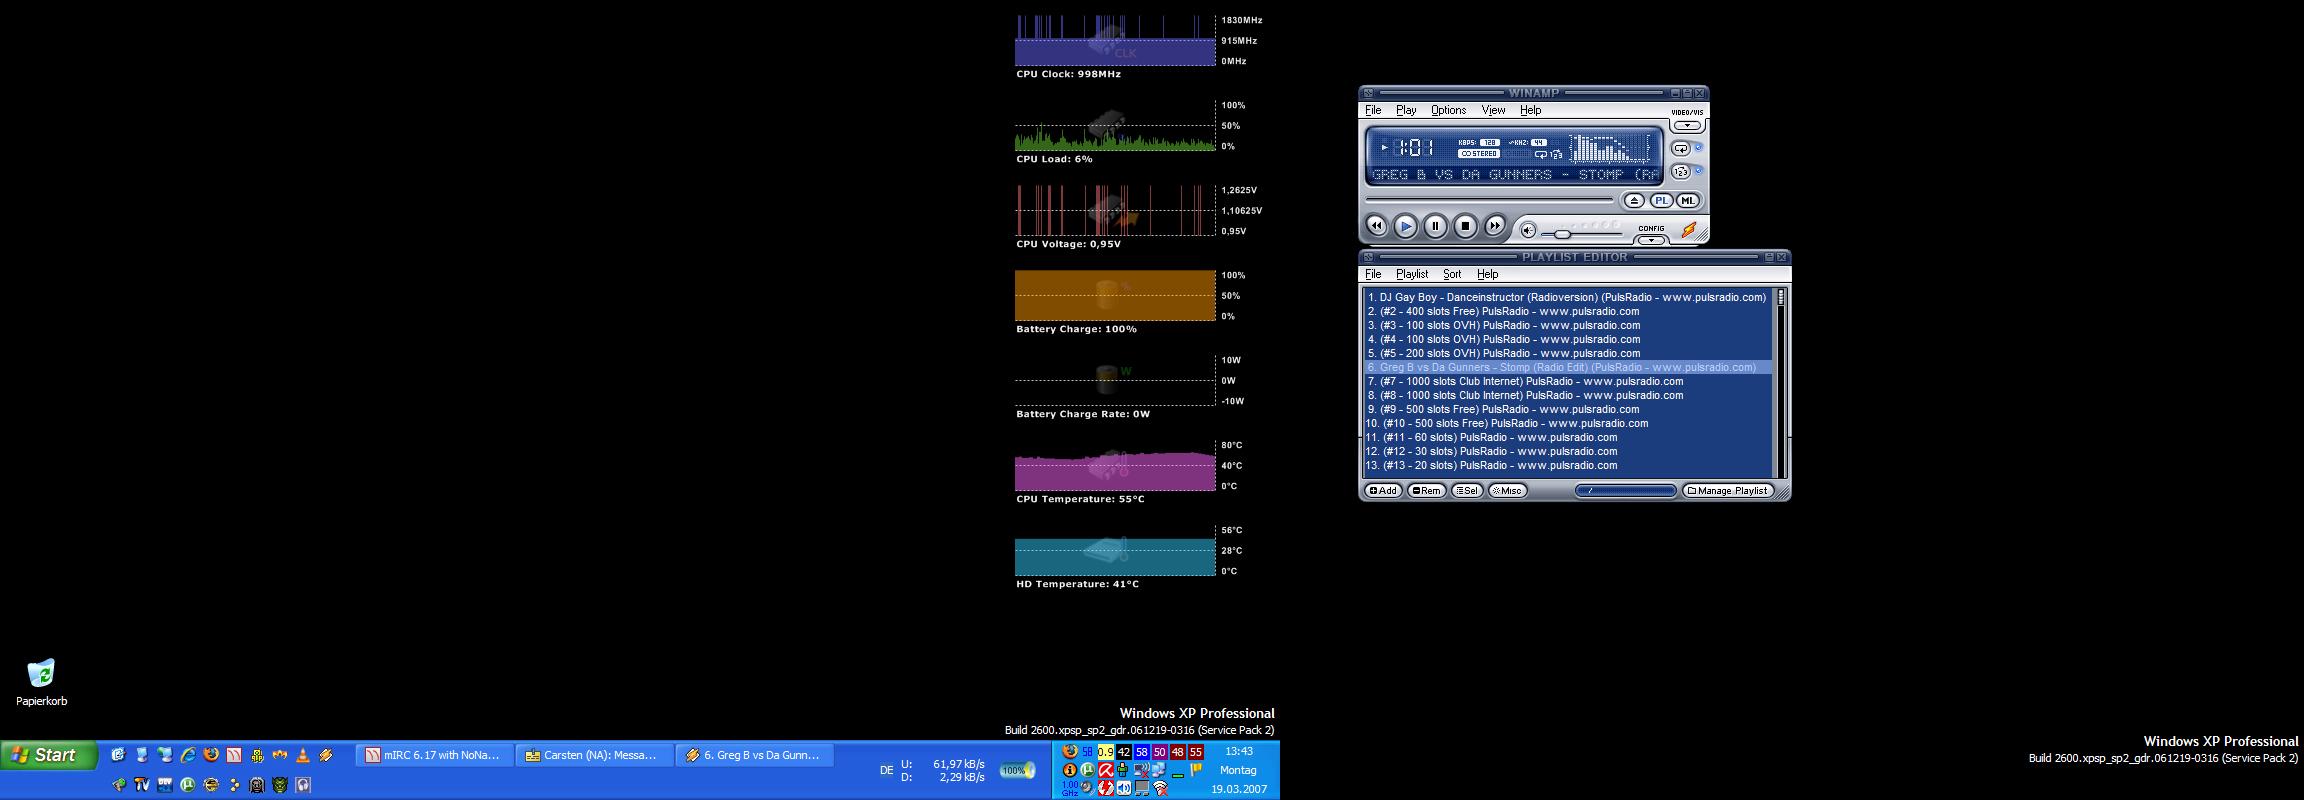2304x800 pixels.
Task: Launch Firefox from Quick Launch
Action: (x=211, y=755)
